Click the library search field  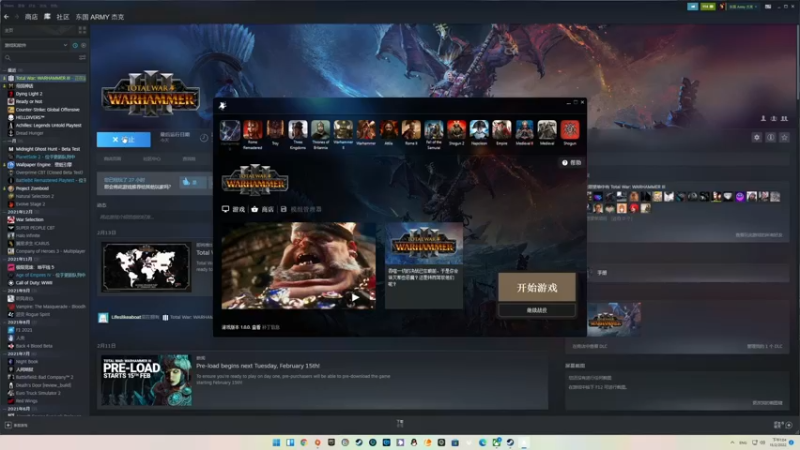tap(40, 58)
